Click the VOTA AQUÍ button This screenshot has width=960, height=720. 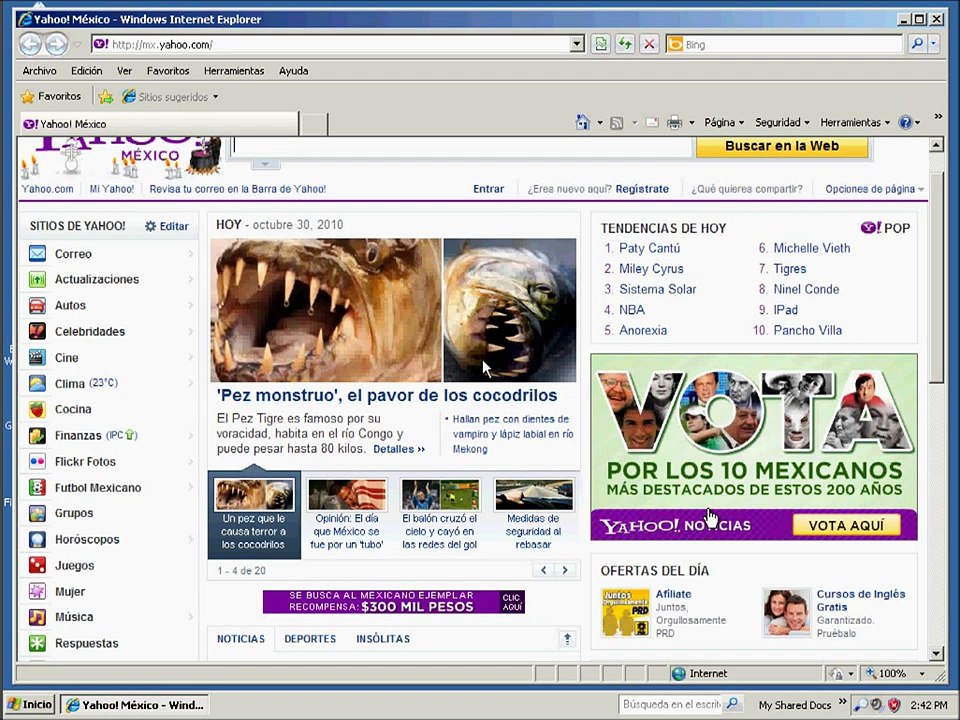846,525
